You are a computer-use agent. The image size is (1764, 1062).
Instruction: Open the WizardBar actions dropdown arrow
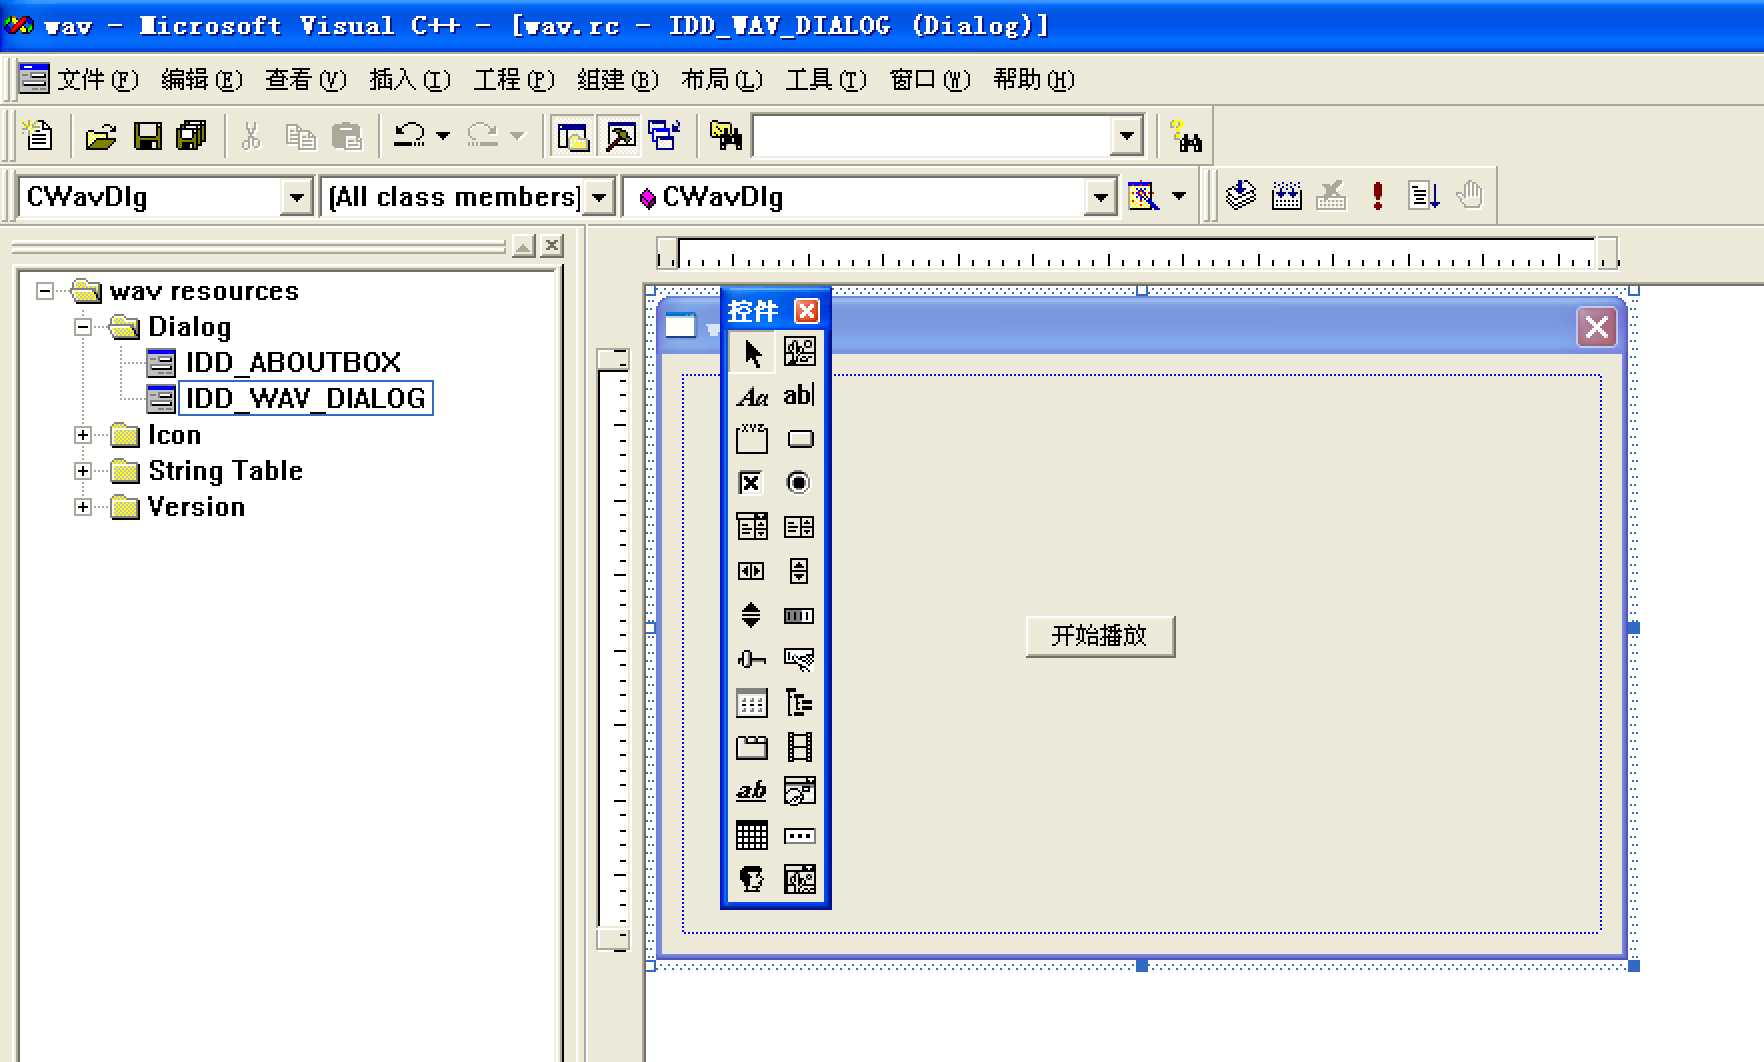point(1179,195)
